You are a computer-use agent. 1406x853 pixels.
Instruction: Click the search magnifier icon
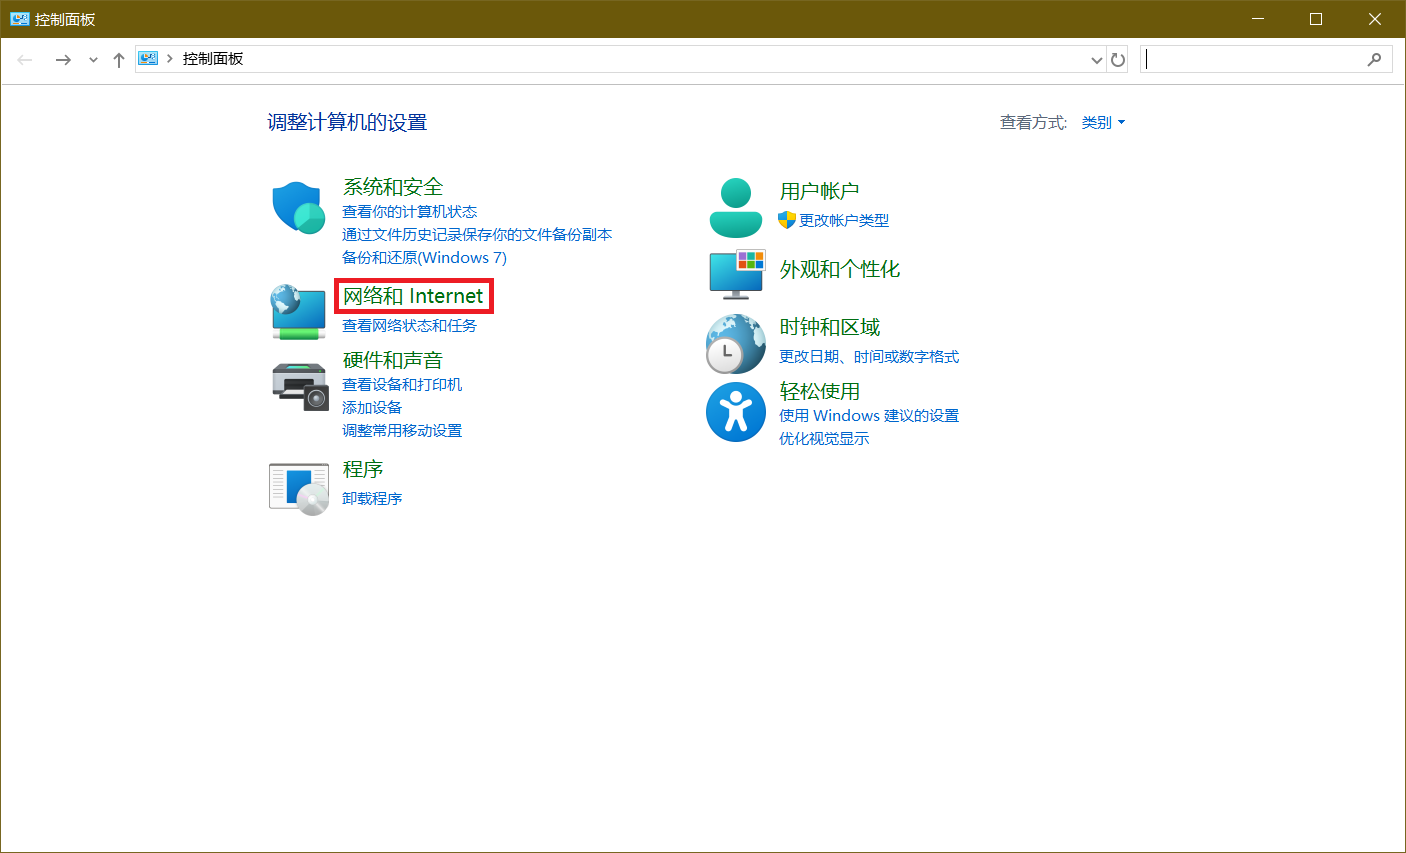1374,60
